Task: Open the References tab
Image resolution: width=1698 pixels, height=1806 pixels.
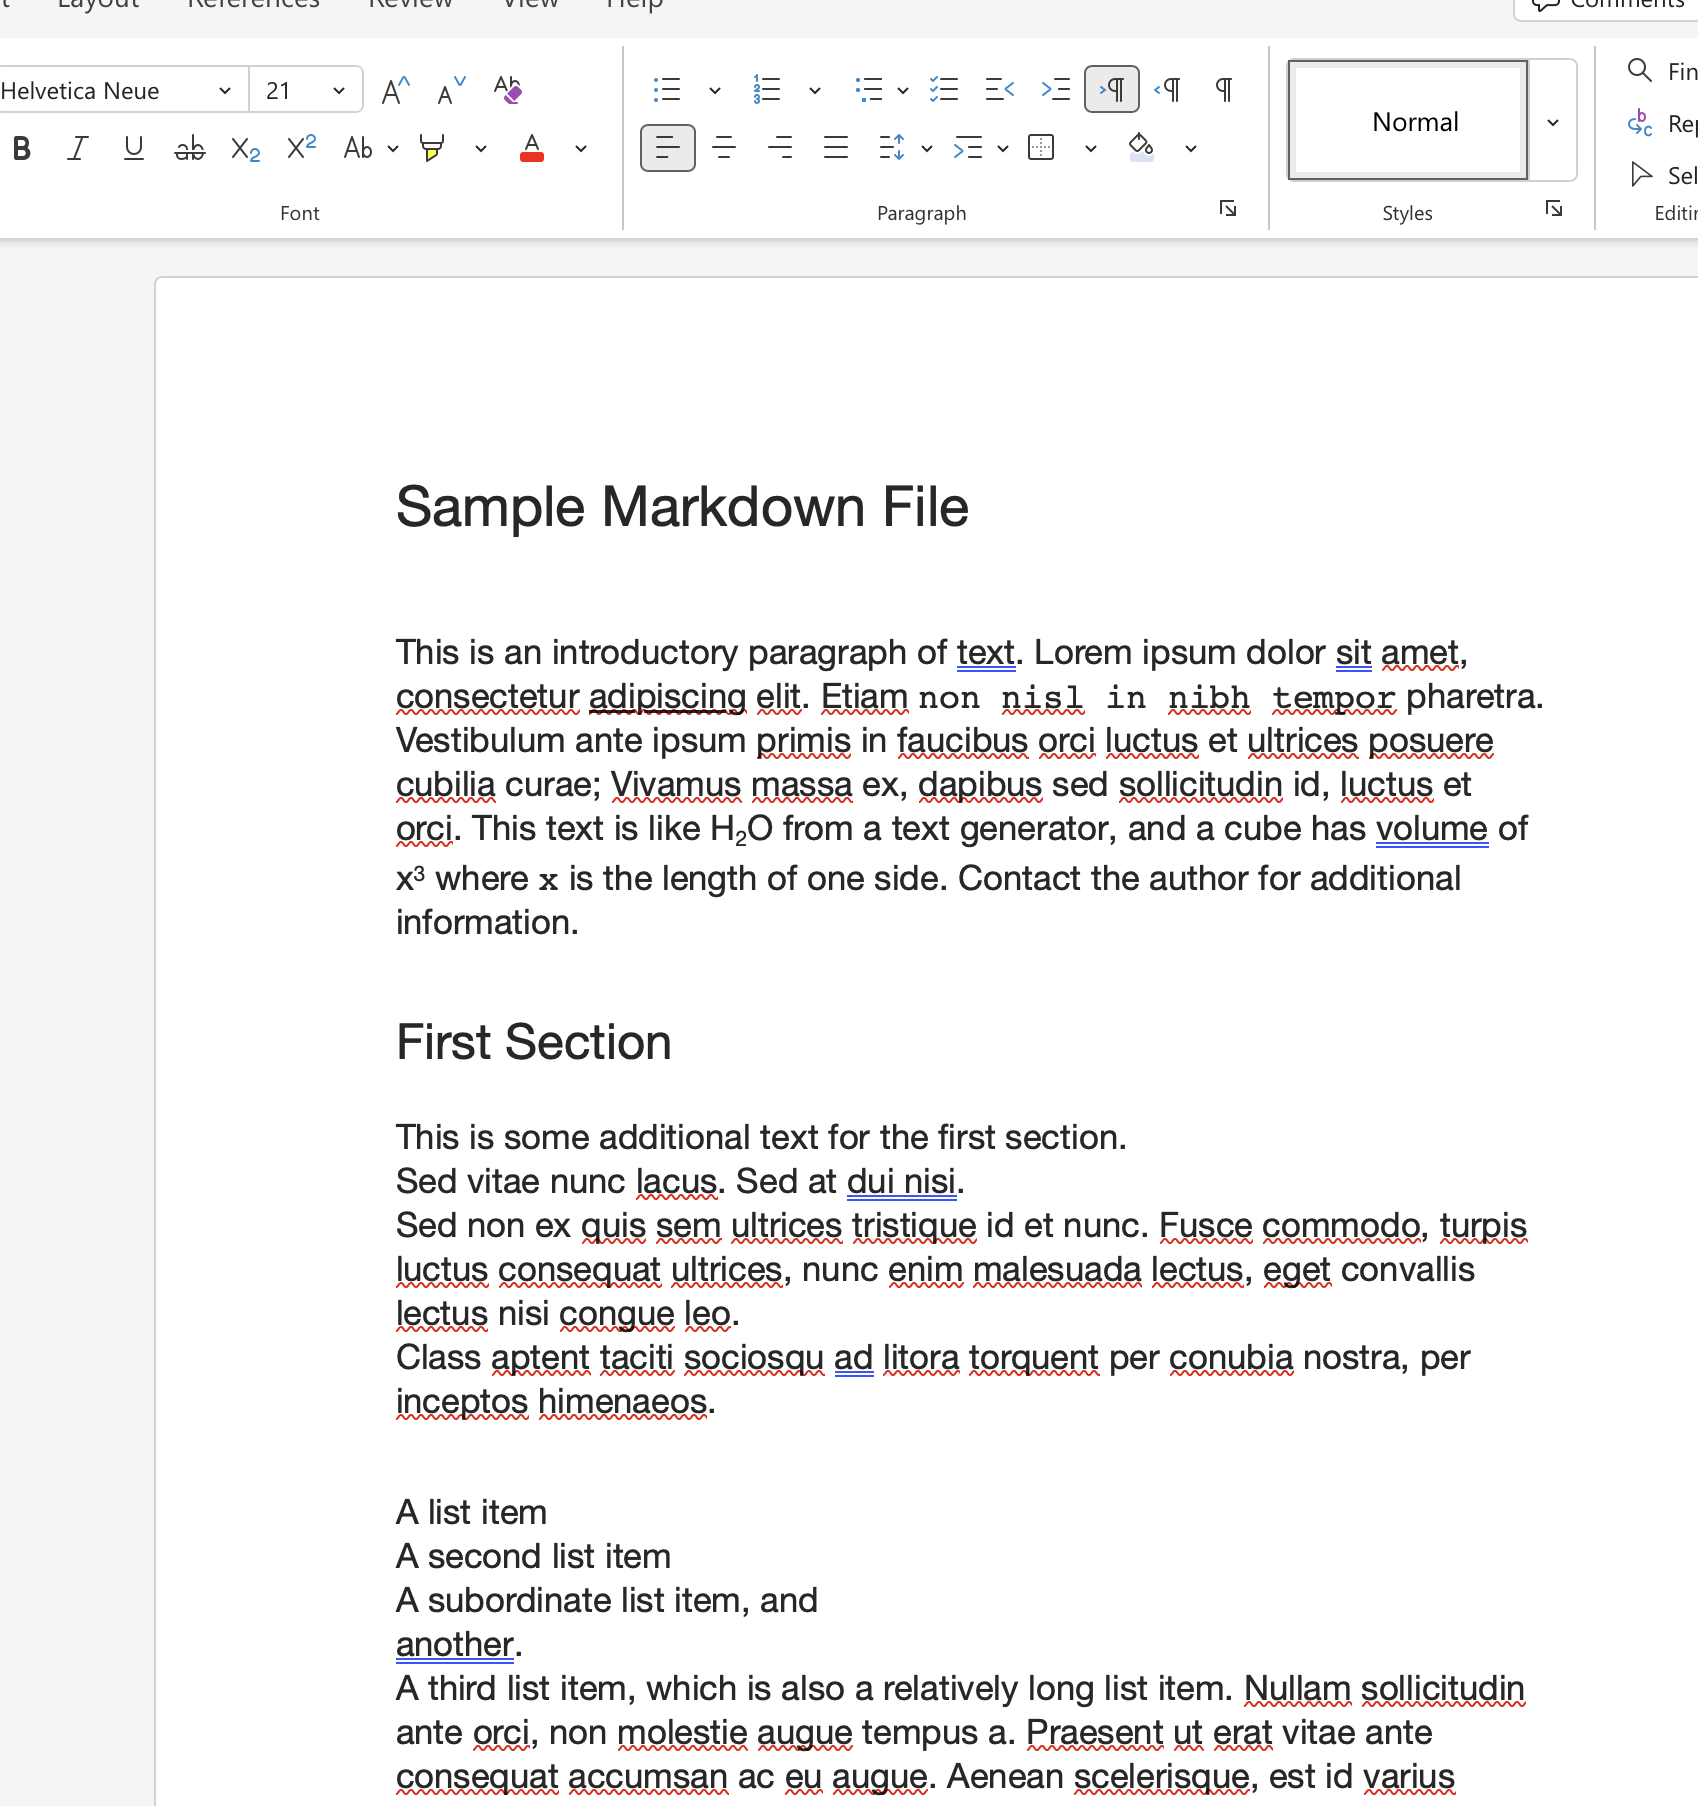Action: point(254,4)
